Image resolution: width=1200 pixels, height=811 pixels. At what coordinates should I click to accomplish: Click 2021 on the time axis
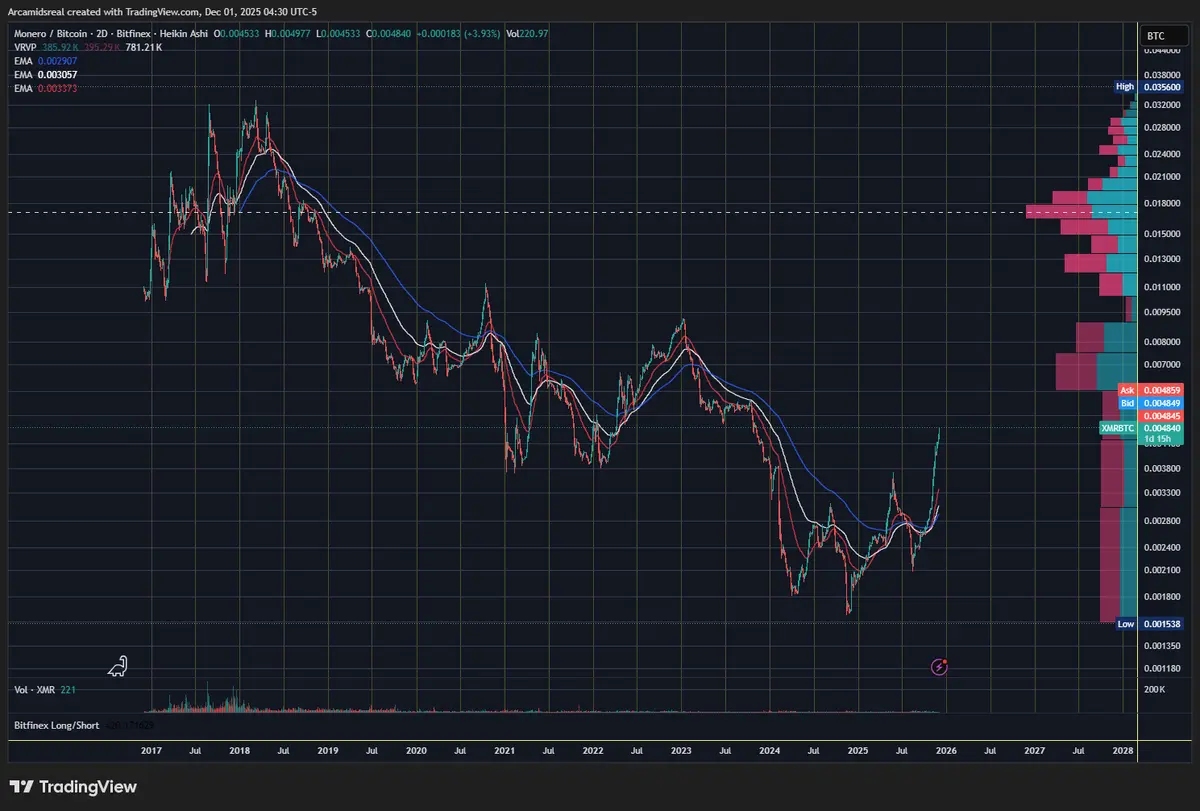[505, 749]
